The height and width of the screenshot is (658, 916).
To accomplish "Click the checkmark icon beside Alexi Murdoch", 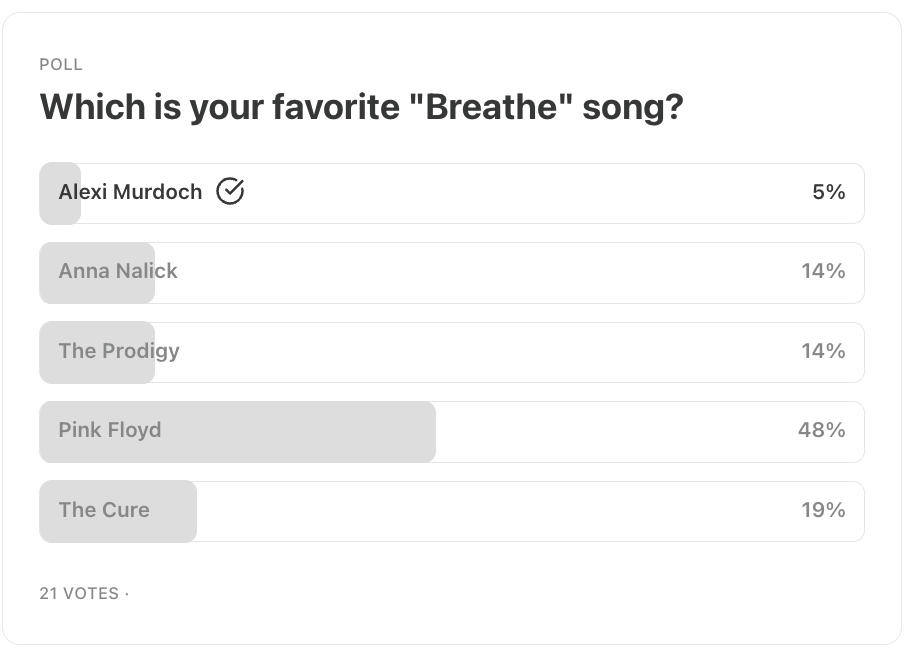I will [230, 191].
